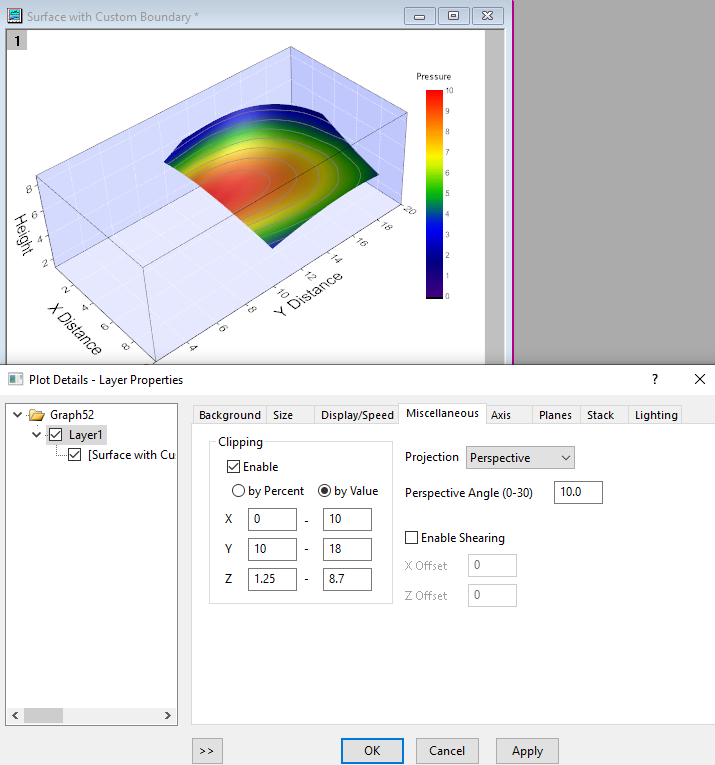Click the help question mark button
This screenshot has width=715, height=765.
(655, 379)
